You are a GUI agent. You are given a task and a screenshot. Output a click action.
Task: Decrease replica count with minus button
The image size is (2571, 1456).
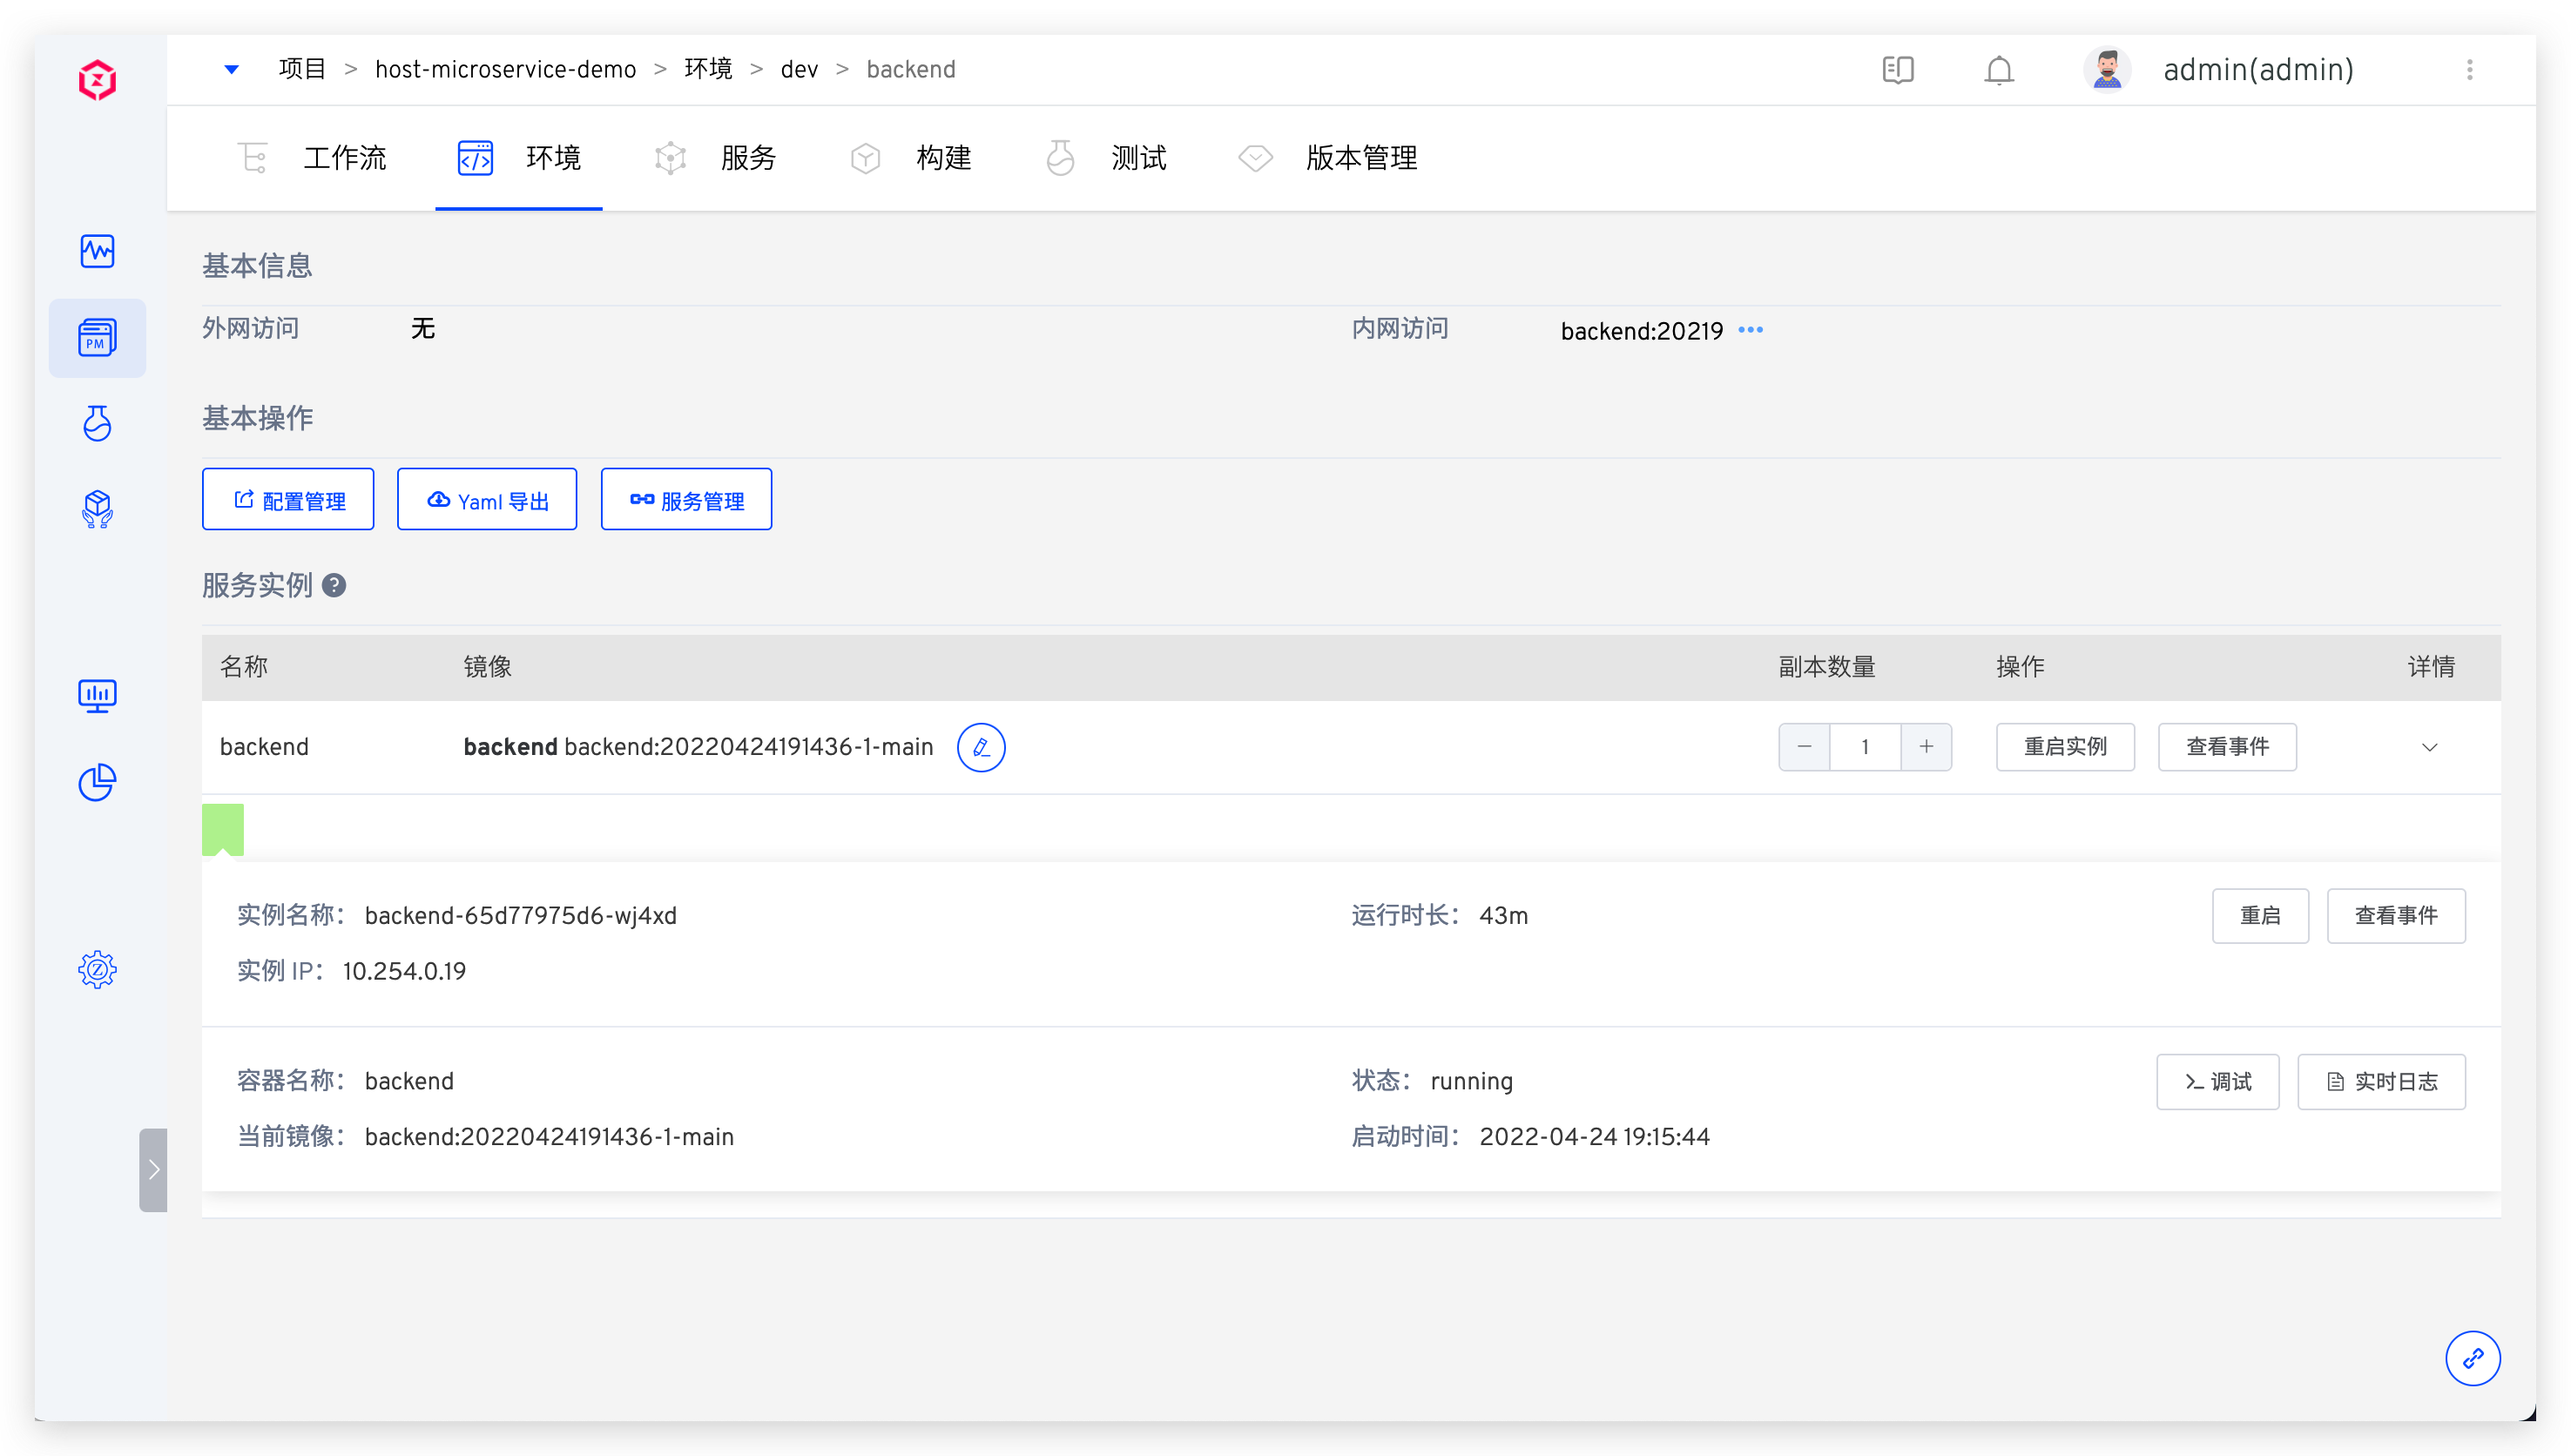tap(1804, 747)
